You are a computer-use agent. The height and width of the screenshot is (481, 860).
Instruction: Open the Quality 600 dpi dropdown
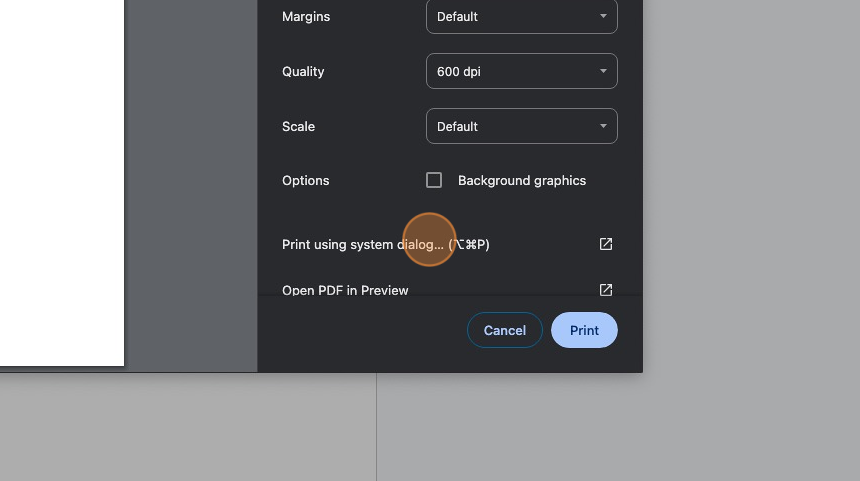pos(522,71)
